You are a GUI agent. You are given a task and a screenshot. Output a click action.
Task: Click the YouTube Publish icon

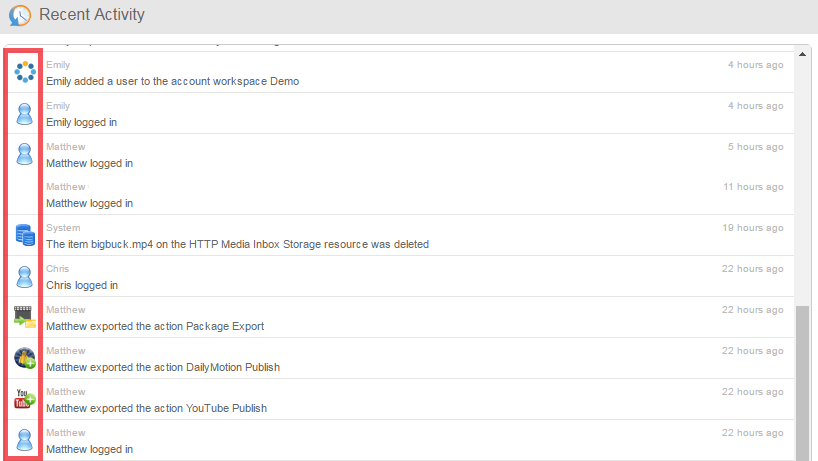(x=25, y=399)
